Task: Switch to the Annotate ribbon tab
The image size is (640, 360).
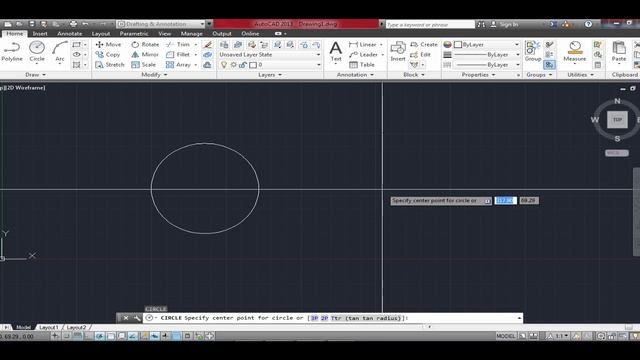Action: click(x=69, y=33)
